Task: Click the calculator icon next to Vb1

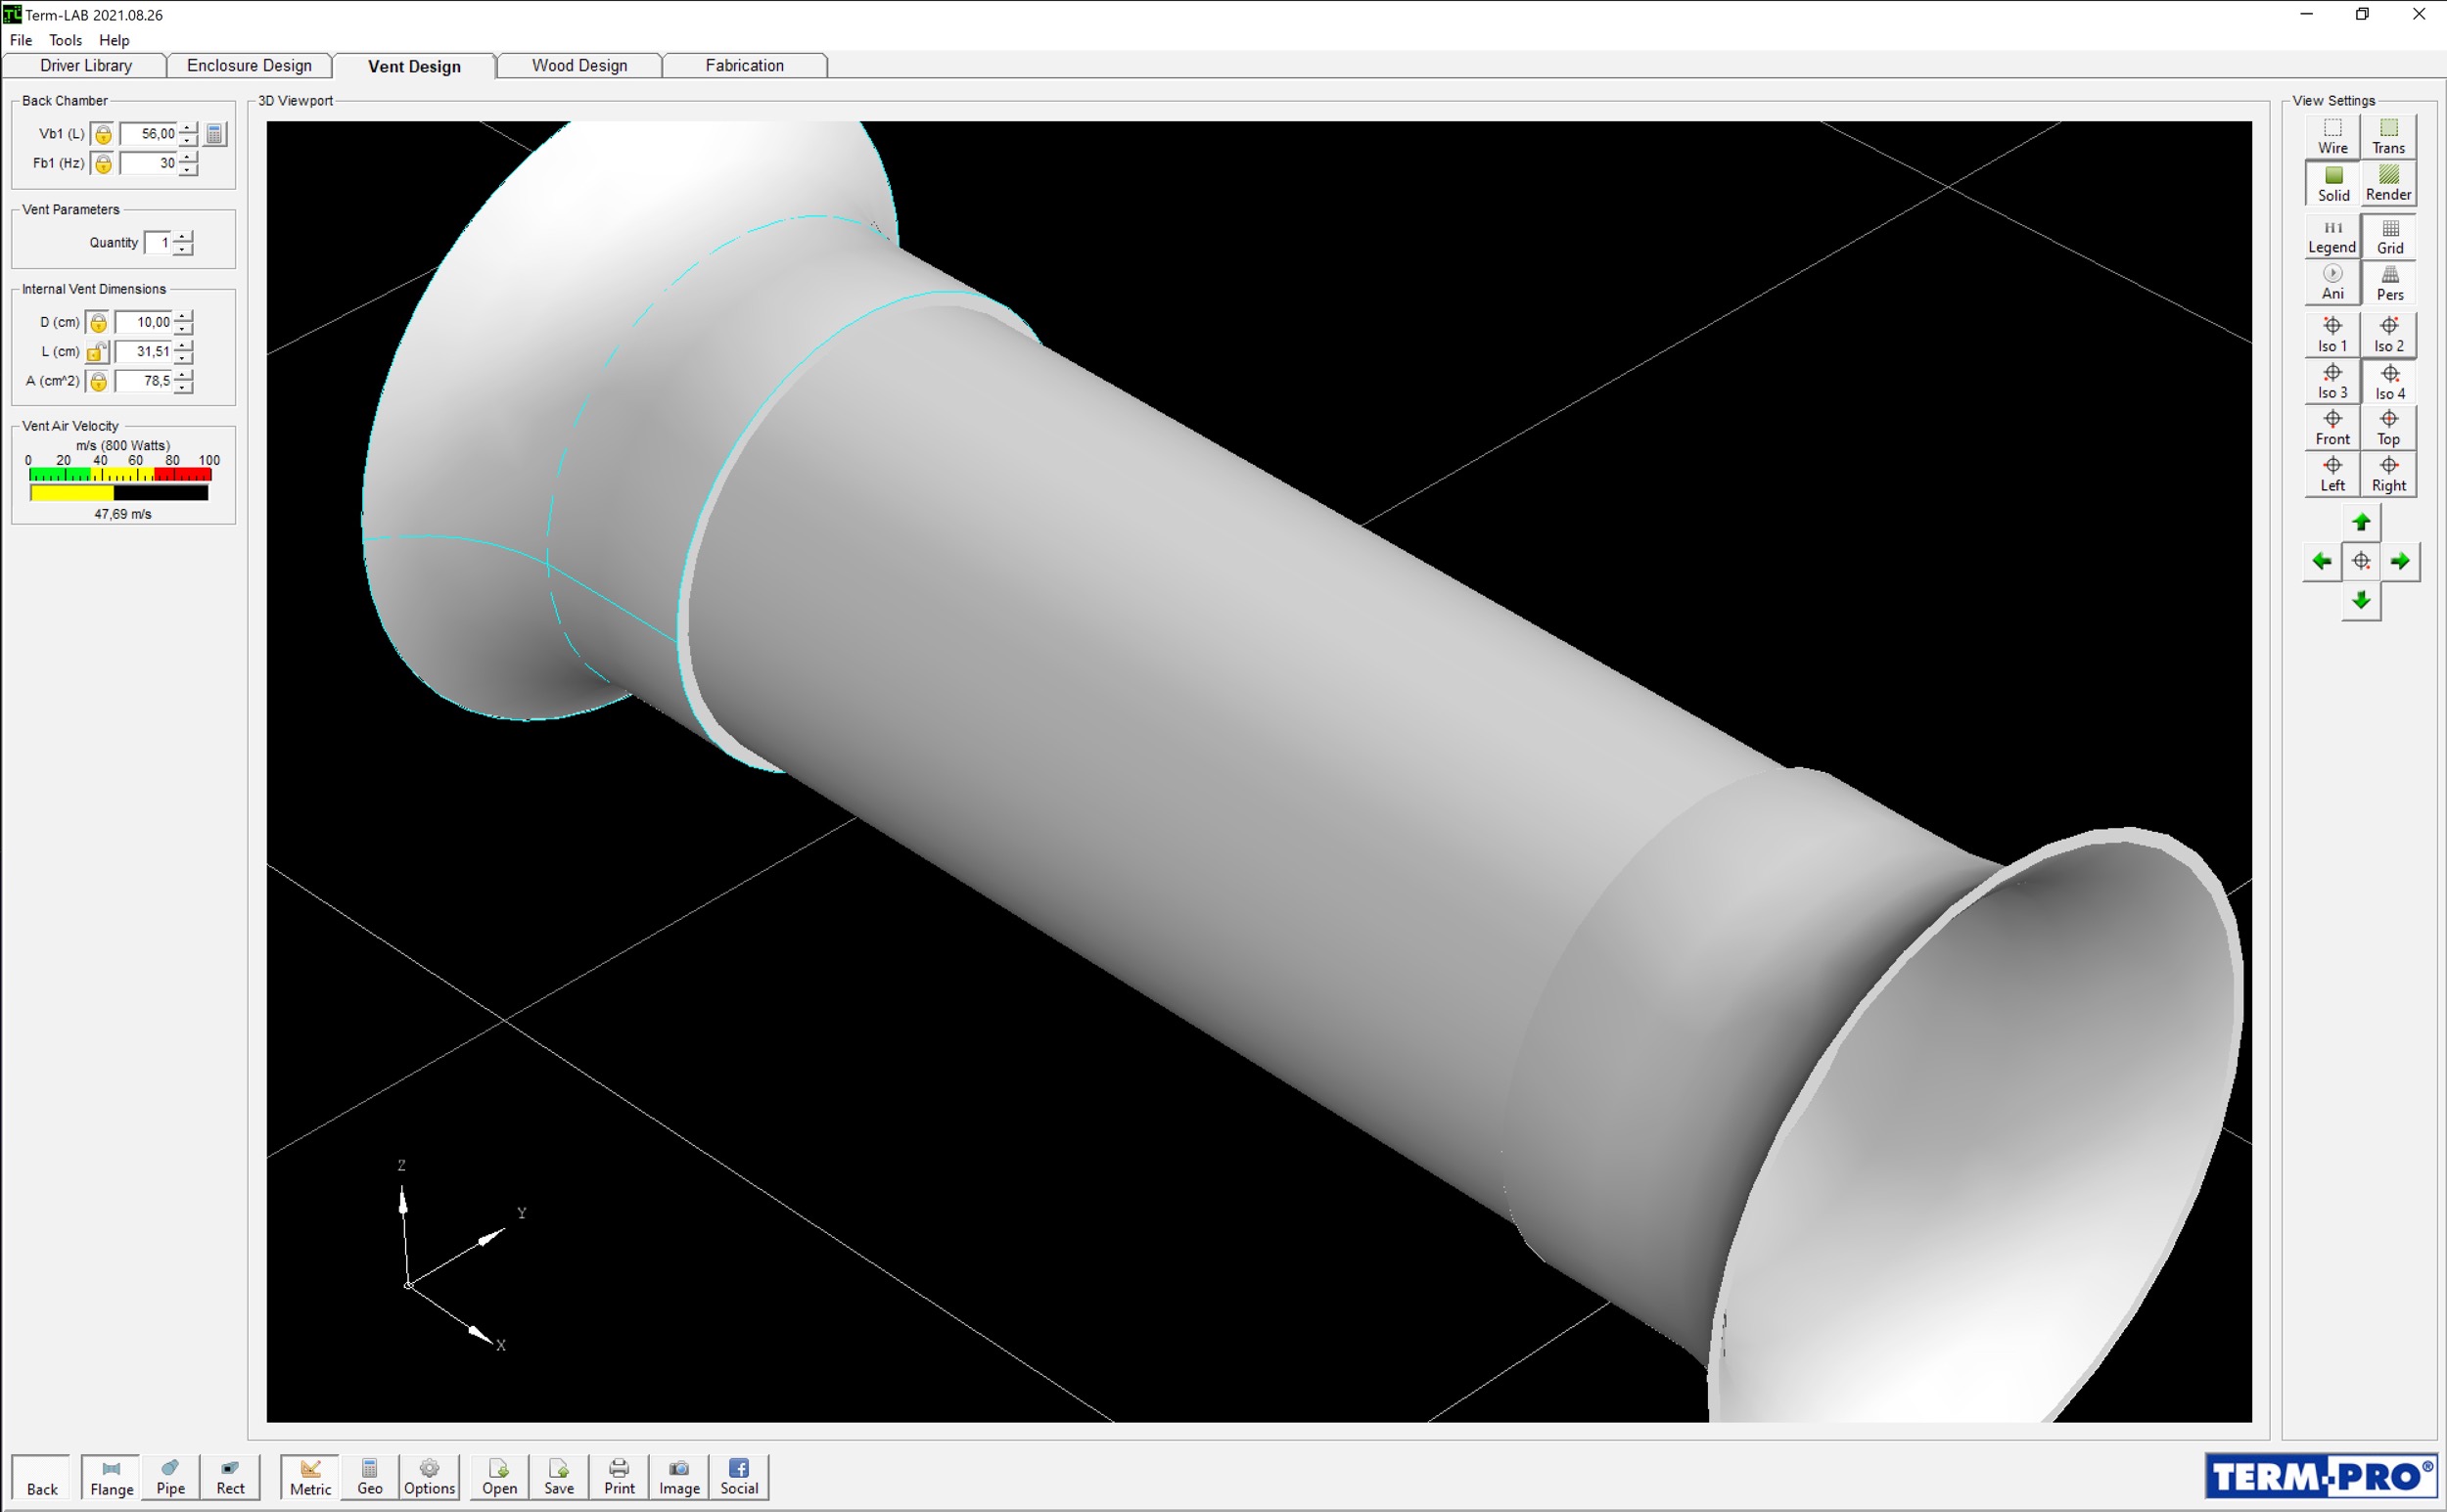Action: tap(214, 134)
